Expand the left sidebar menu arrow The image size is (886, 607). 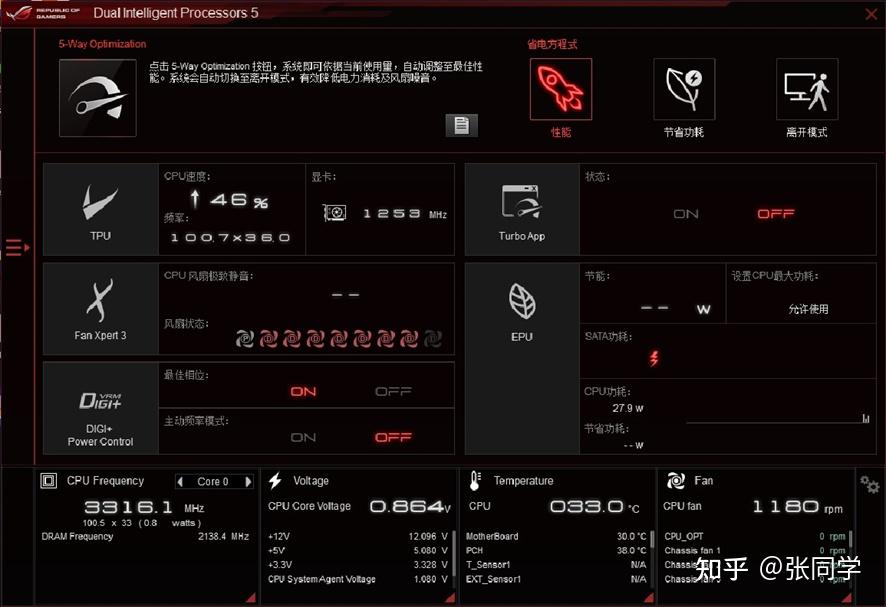(15, 247)
